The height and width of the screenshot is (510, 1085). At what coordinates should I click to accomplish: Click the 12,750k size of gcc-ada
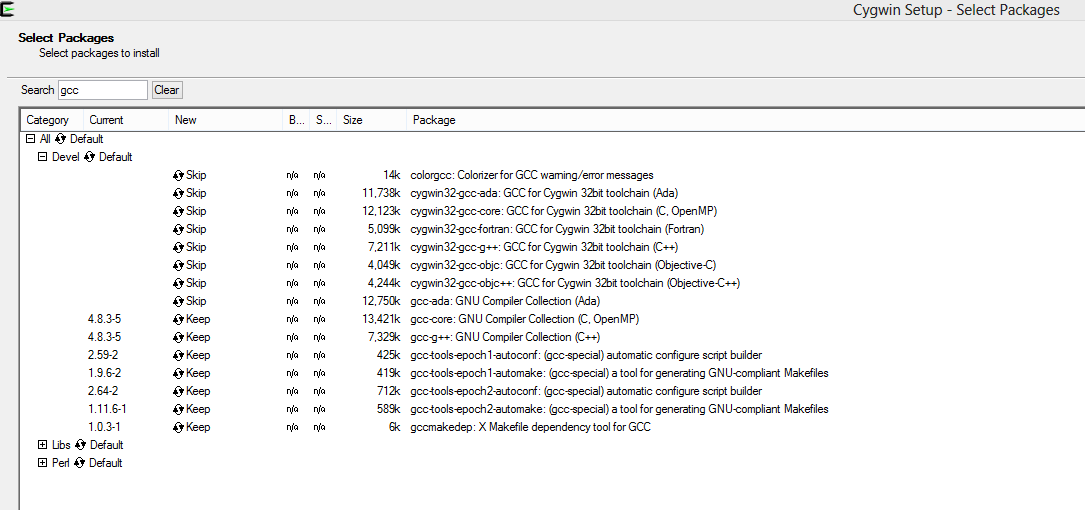click(x=381, y=301)
